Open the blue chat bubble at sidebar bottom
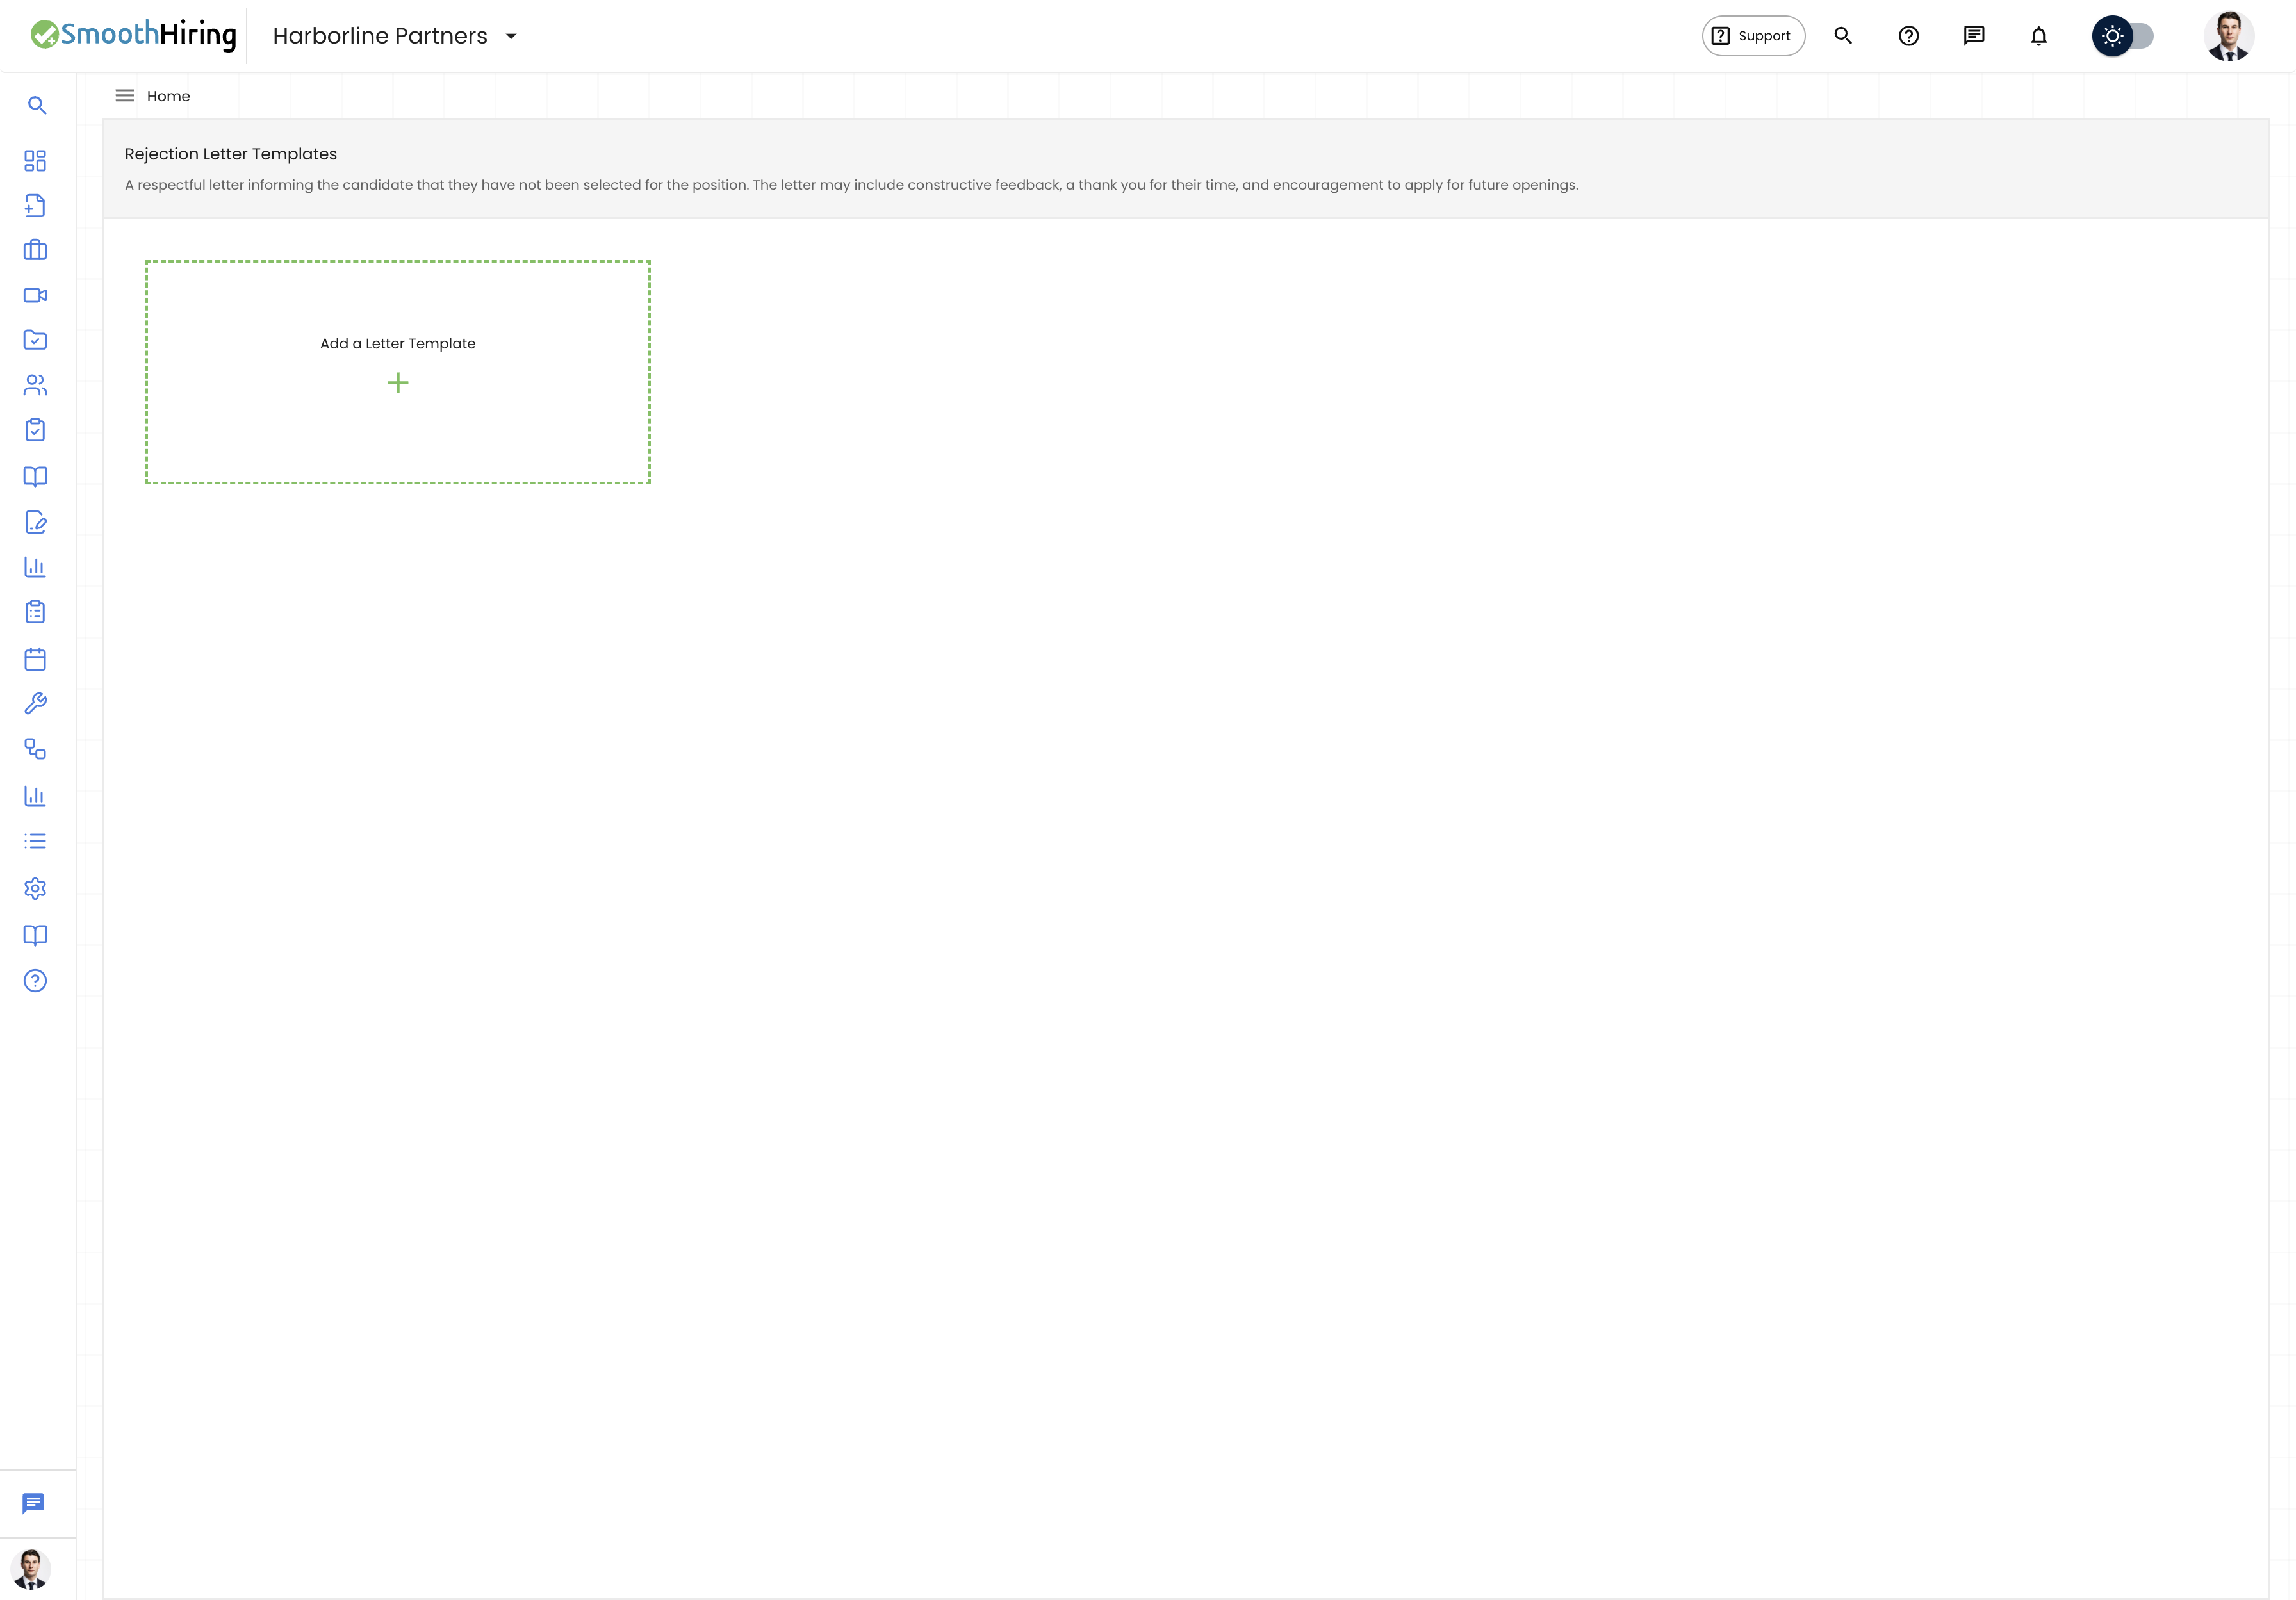This screenshot has height=1600, width=2296. [34, 1503]
